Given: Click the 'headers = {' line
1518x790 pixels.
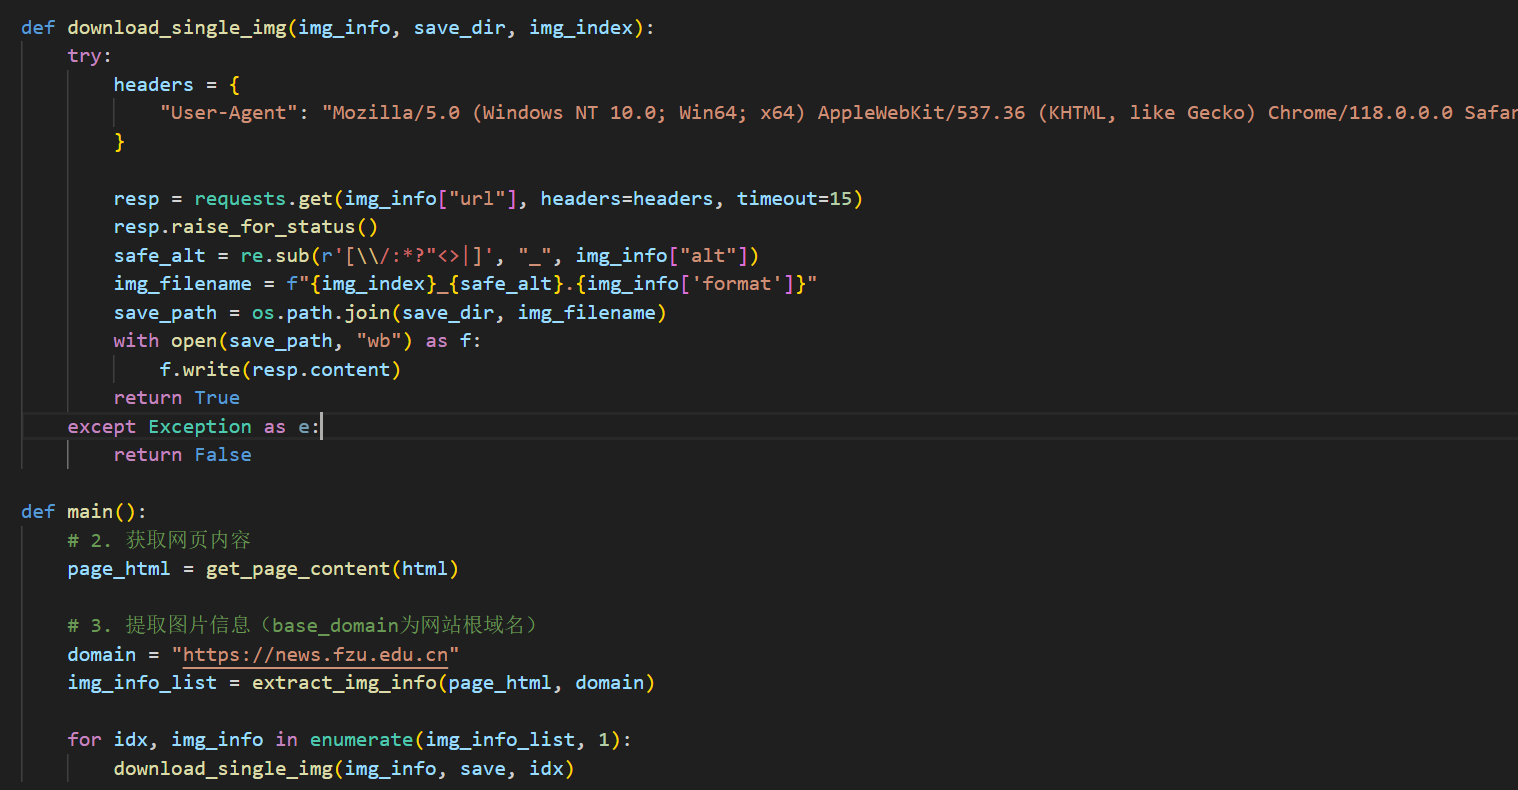Looking at the screenshot, I should click(177, 85).
